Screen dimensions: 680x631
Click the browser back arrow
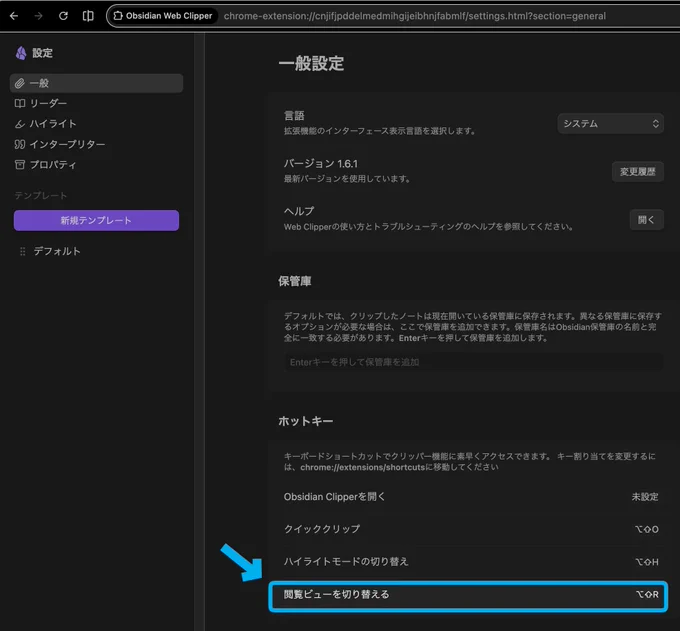point(14,16)
